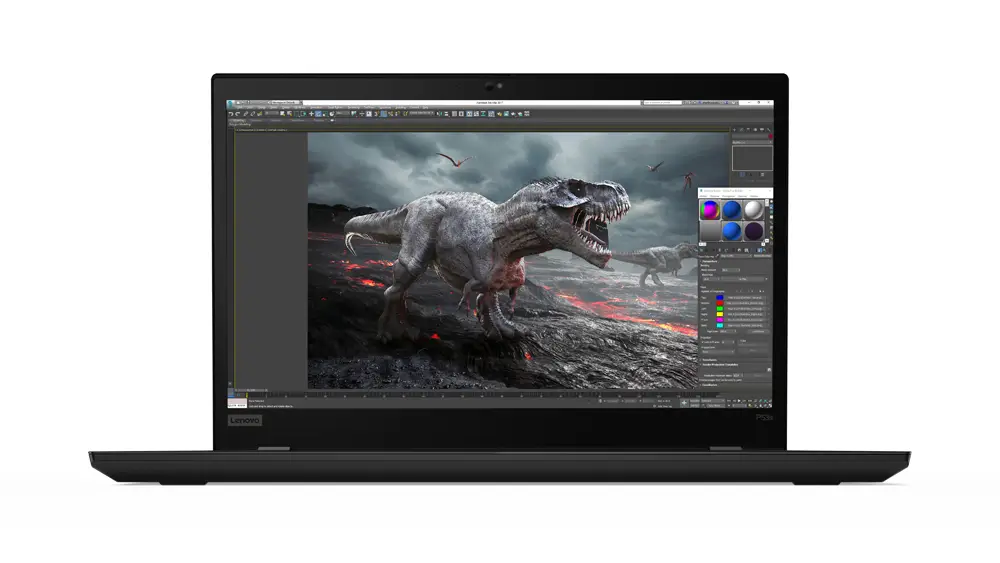Open the Selection Filter dropdown
1000x563 pixels.
(x=272, y=113)
